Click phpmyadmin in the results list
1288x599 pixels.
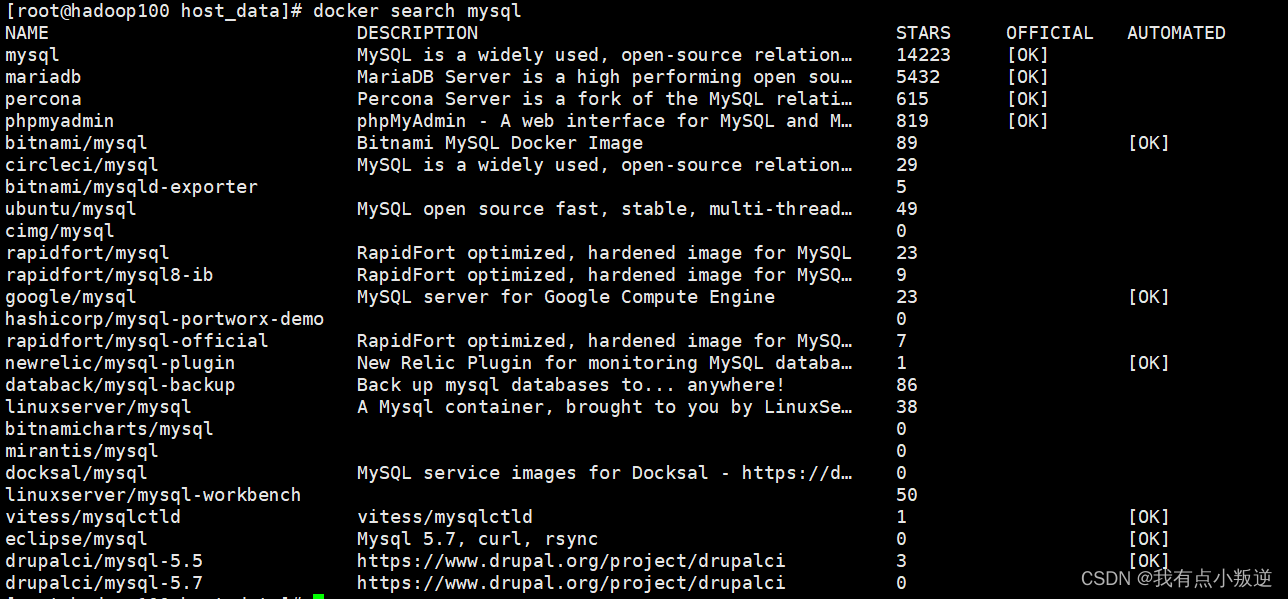click(x=60, y=121)
